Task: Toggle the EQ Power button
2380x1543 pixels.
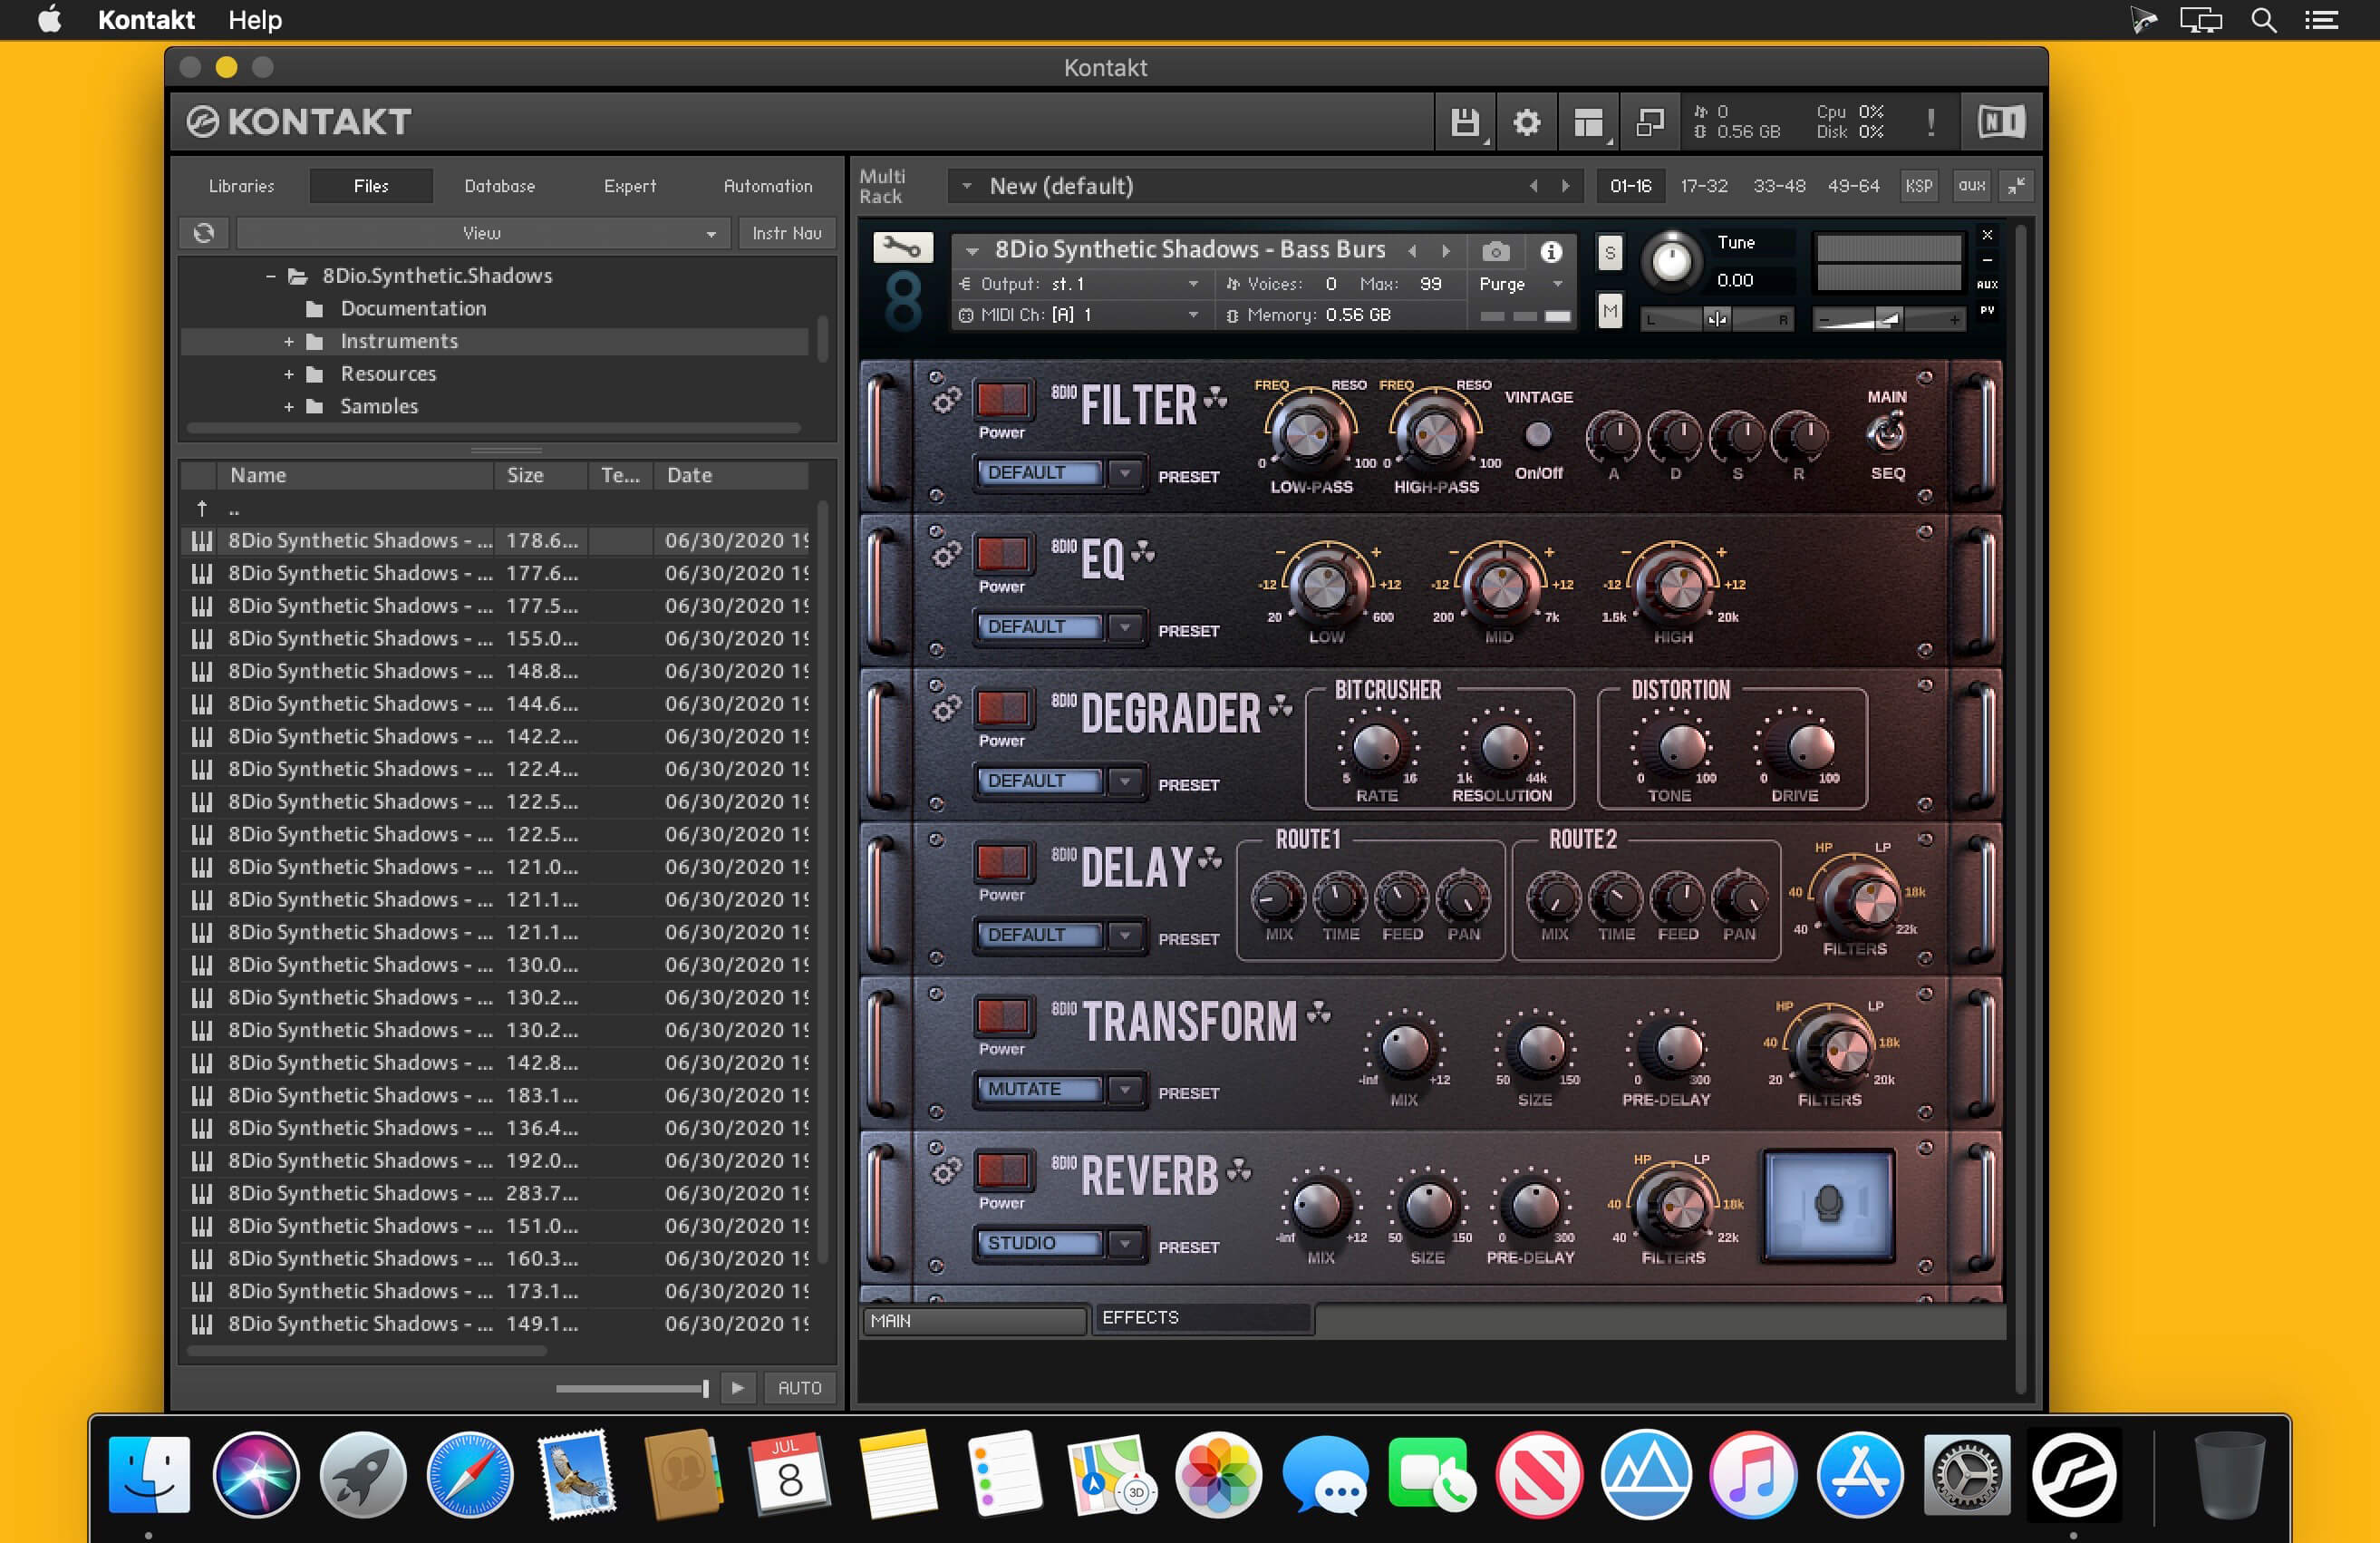Action: [x=1002, y=553]
